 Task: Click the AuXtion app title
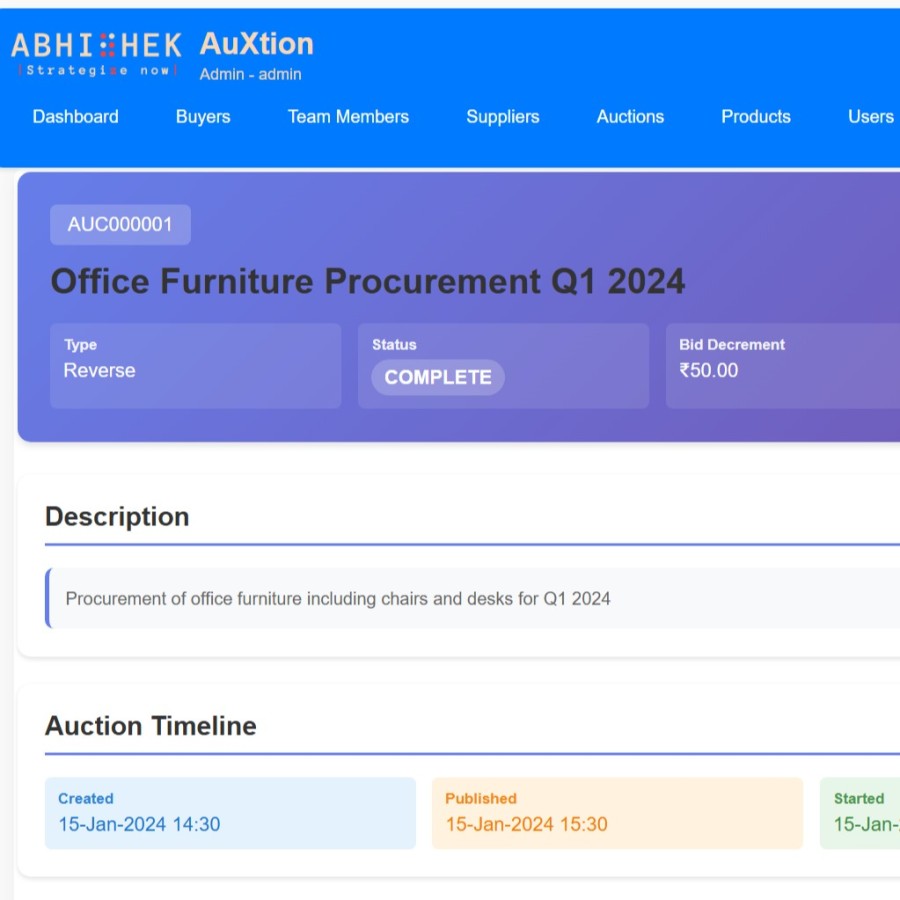(x=257, y=44)
